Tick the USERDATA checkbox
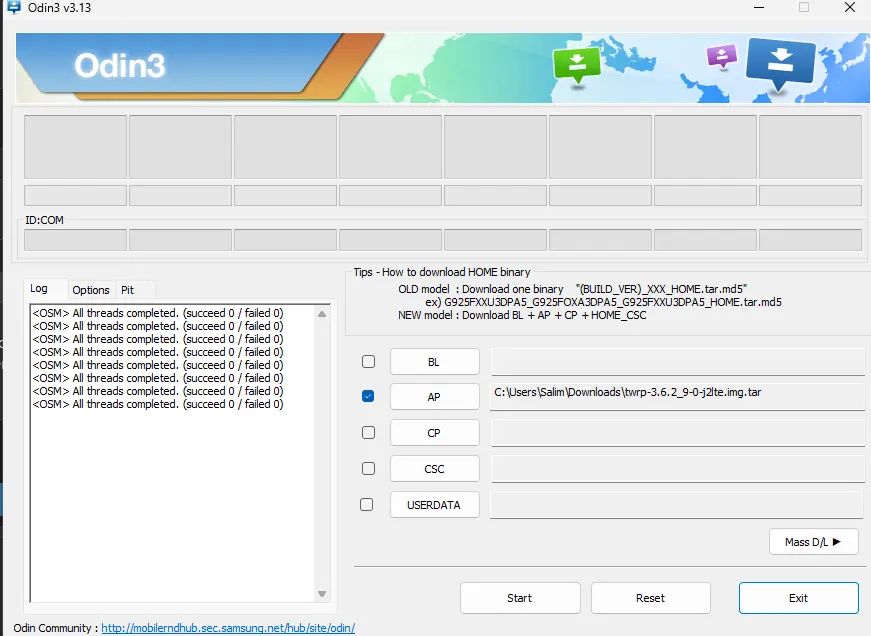871x636 pixels. pyautogui.click(x=367, y=504)
